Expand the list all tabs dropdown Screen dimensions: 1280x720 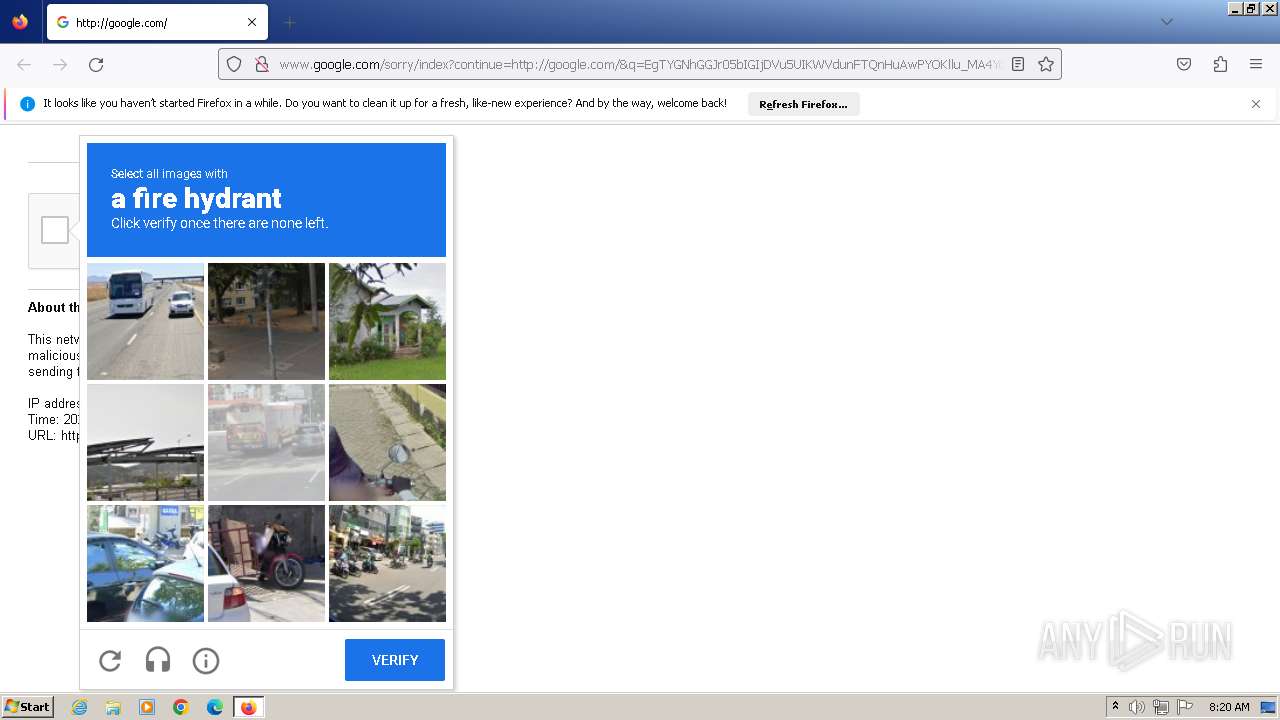tap(1166, 22)
